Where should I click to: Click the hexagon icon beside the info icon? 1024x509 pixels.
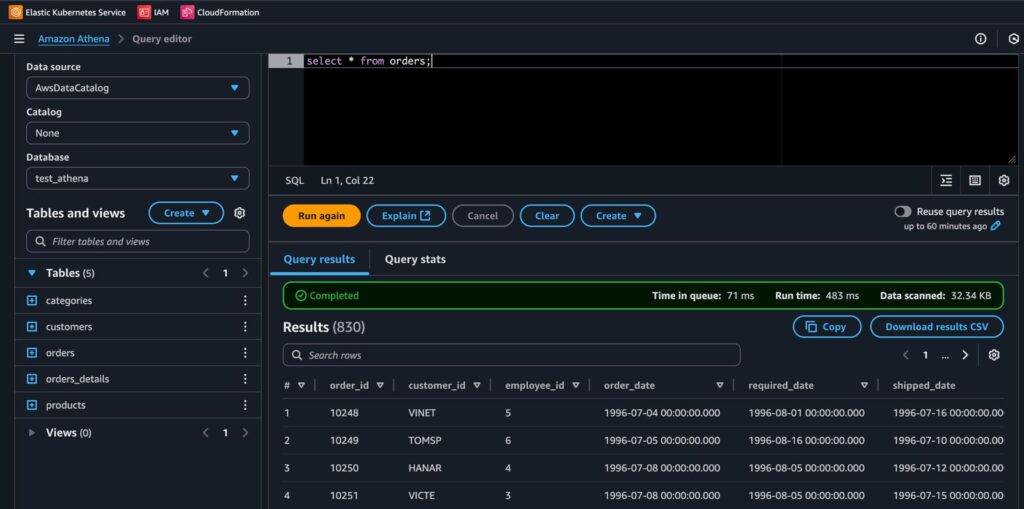coord(1013,39)
